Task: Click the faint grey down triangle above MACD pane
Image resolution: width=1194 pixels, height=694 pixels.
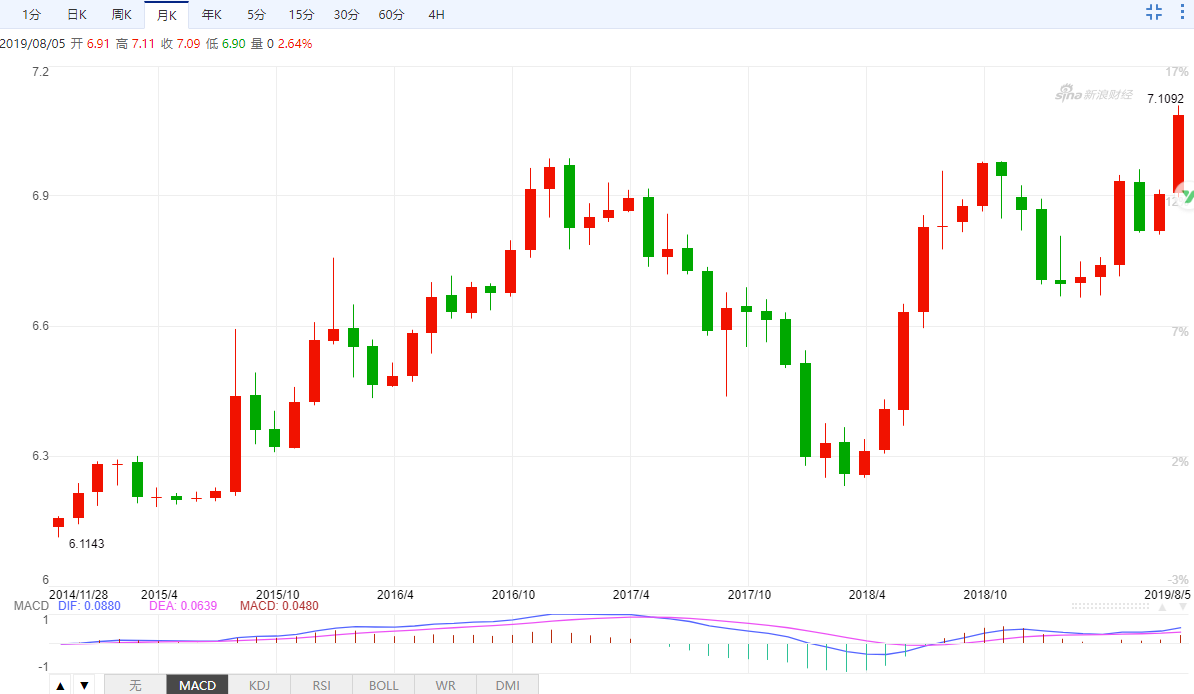Action: [x=1183, y=607]
